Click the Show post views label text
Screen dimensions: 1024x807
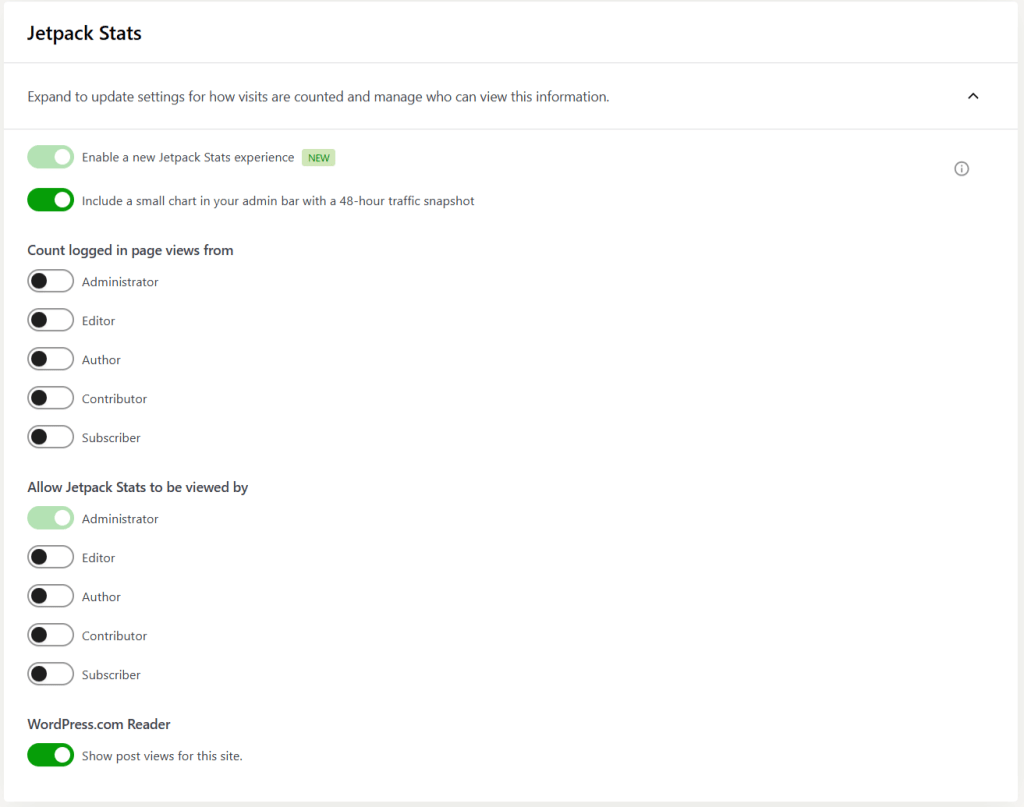point(162,756)
